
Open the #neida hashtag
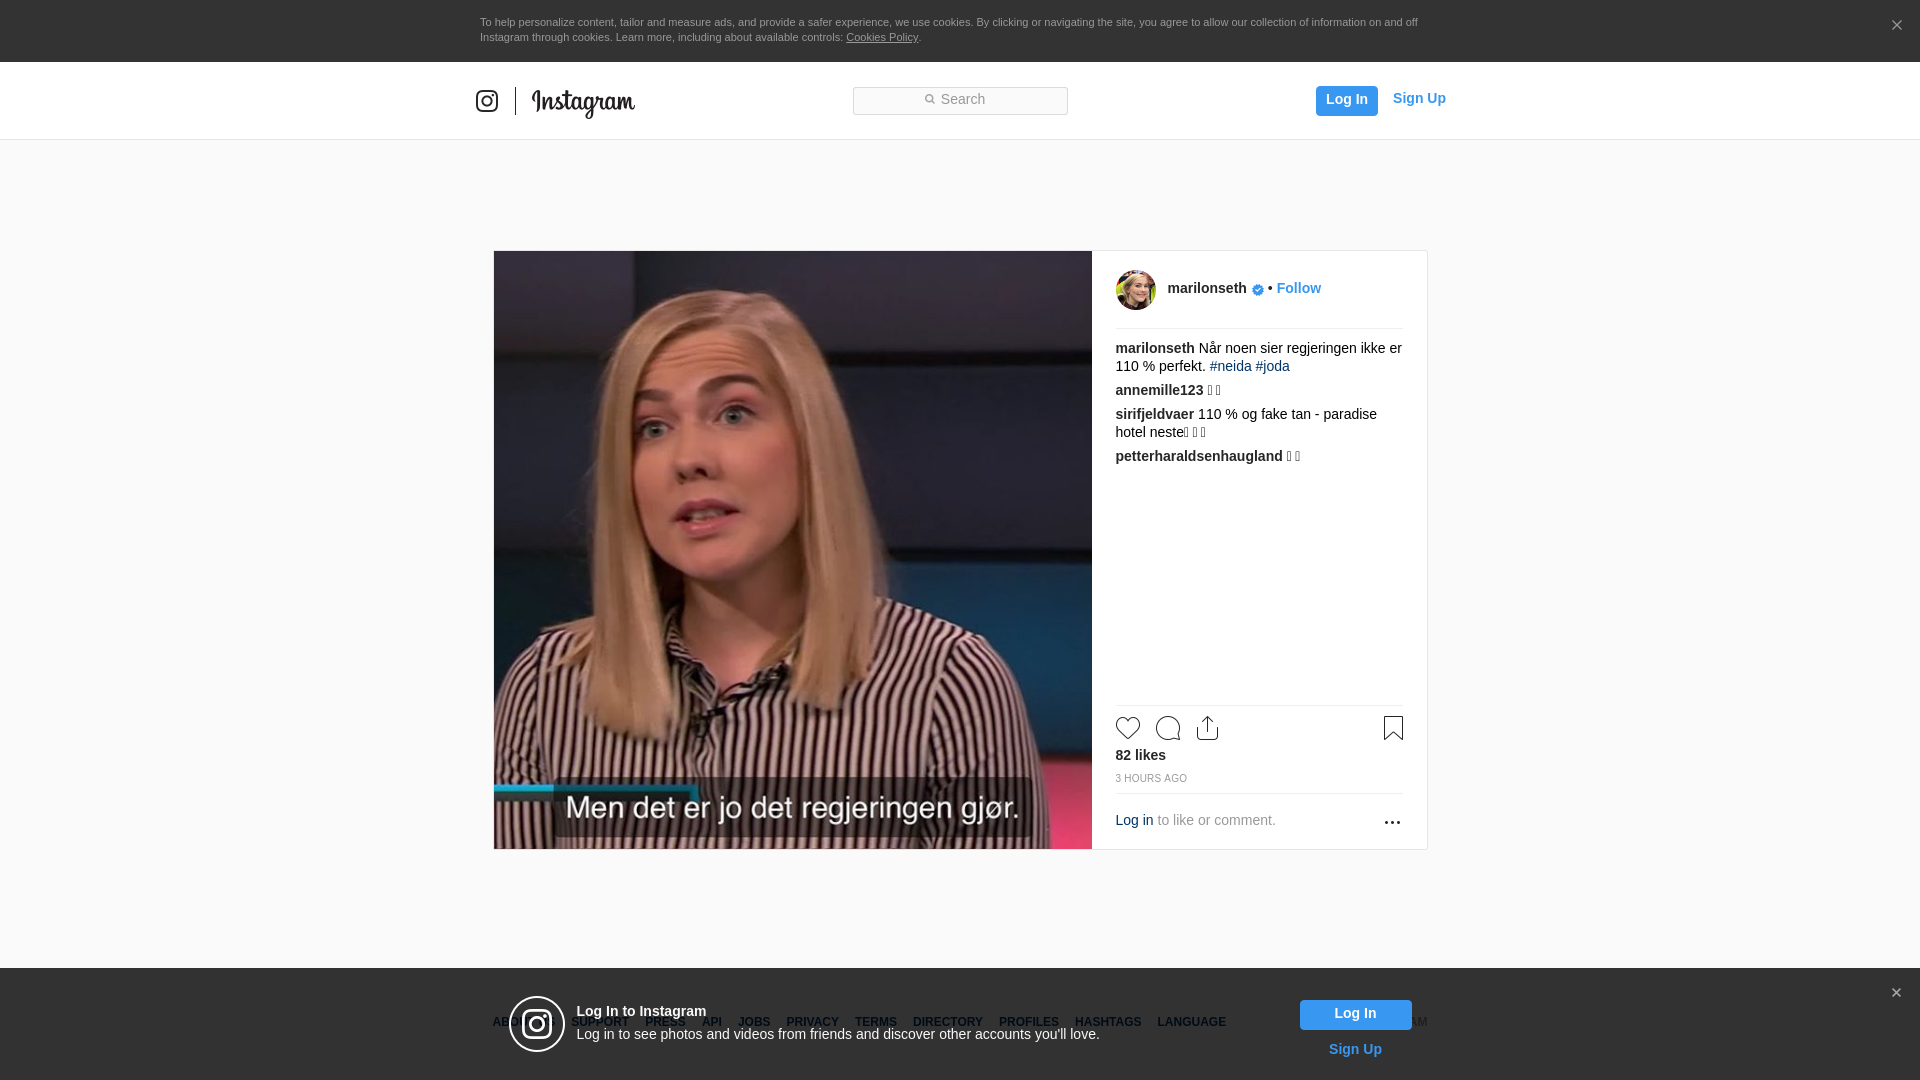click(1230, 366)
